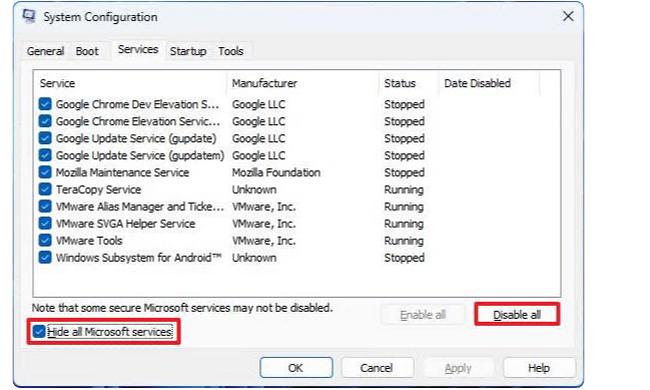Click the OK button

click(296, 368)
